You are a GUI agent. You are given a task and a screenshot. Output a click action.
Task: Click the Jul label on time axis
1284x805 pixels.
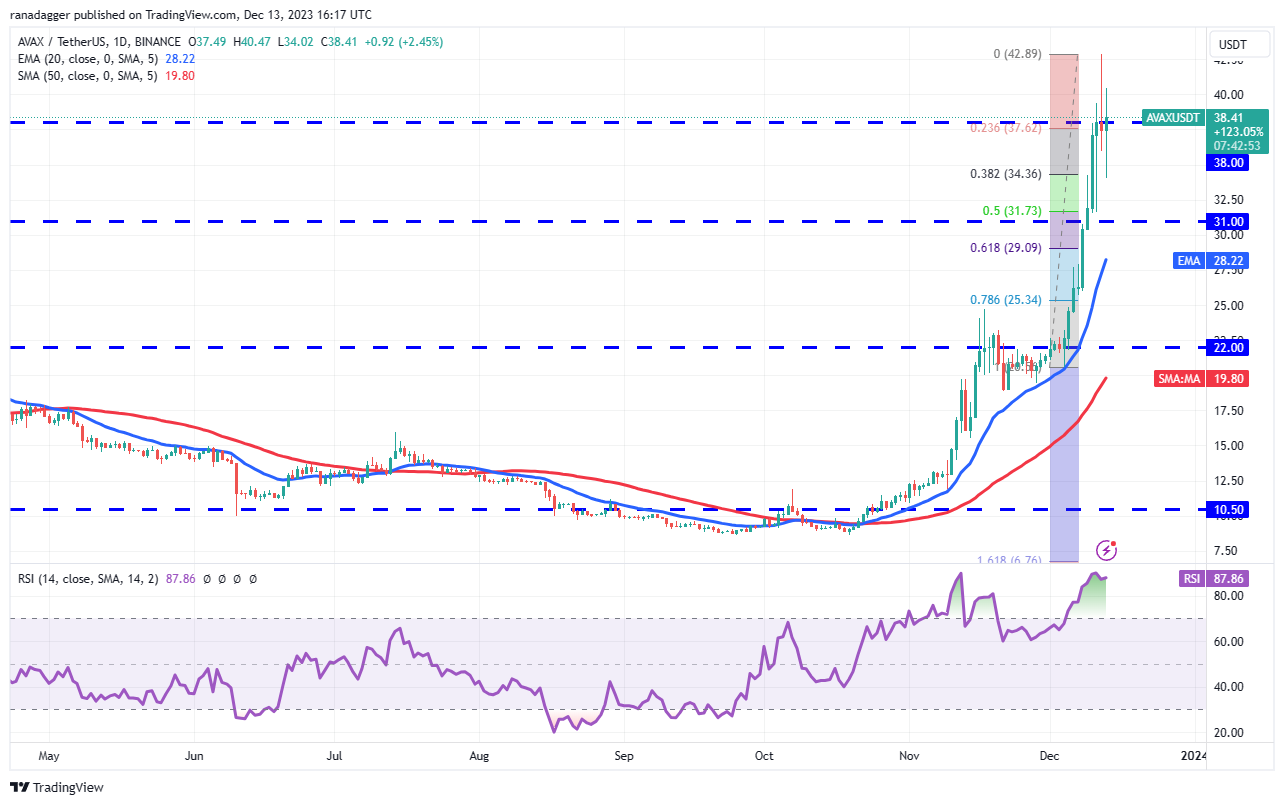point(336,756)
